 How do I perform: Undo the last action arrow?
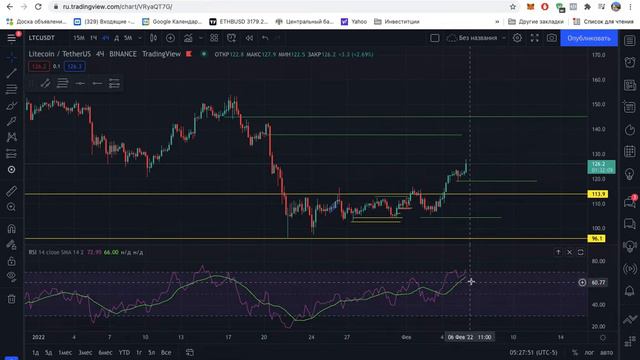pyautogui.click(x=265, y=38)
